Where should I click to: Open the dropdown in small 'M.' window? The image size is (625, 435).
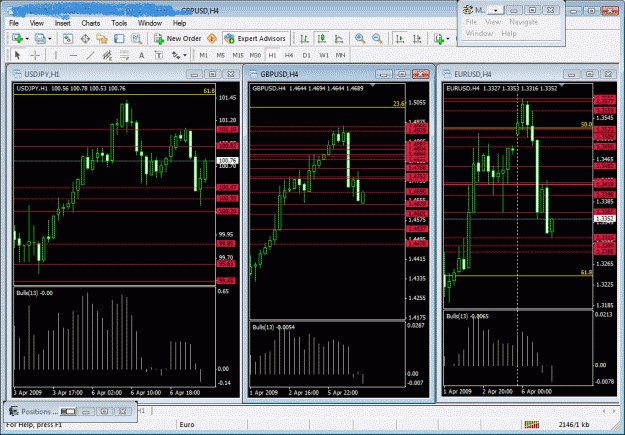[495, 10]
